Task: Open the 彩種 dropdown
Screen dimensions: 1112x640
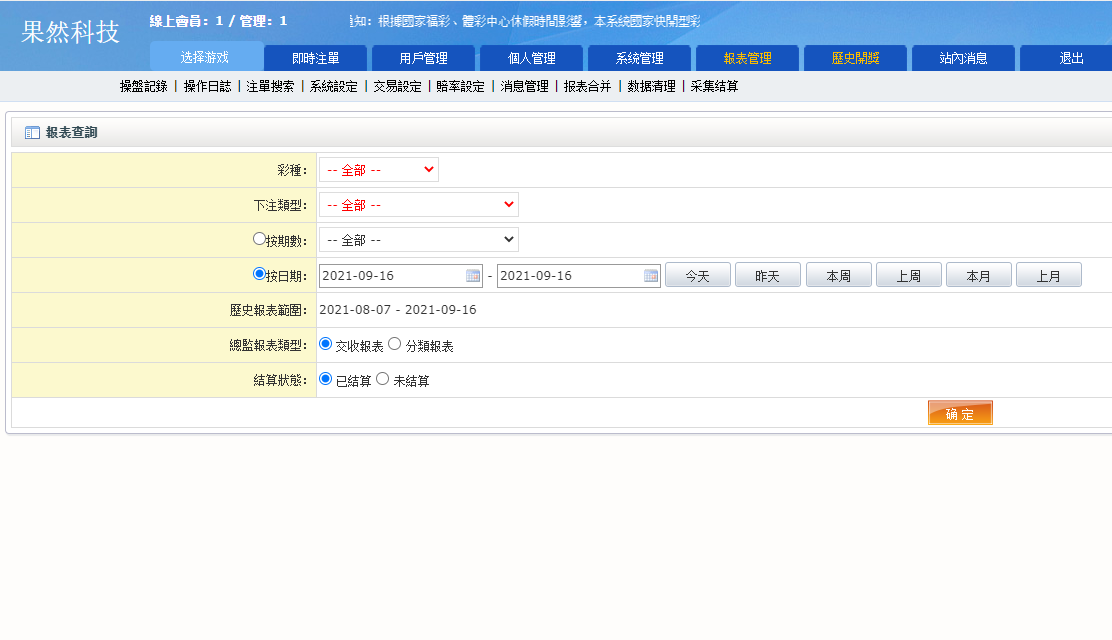Action: [378, 169]
